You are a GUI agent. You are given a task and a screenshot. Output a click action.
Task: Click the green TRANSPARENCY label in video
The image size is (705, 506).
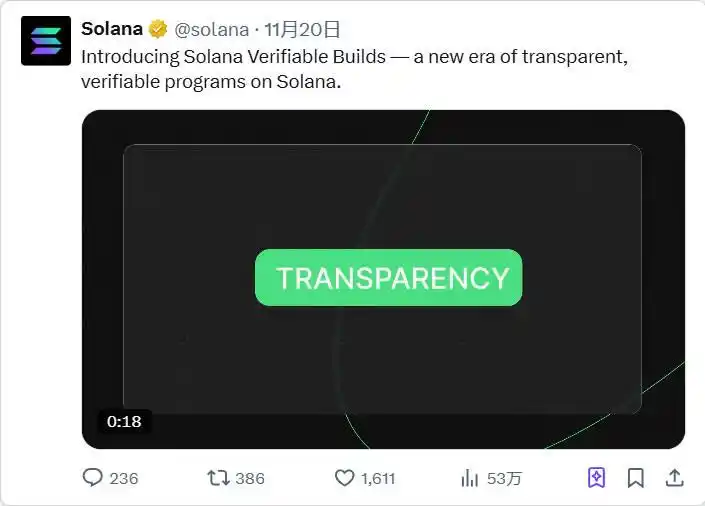click(x=388, y=277)
